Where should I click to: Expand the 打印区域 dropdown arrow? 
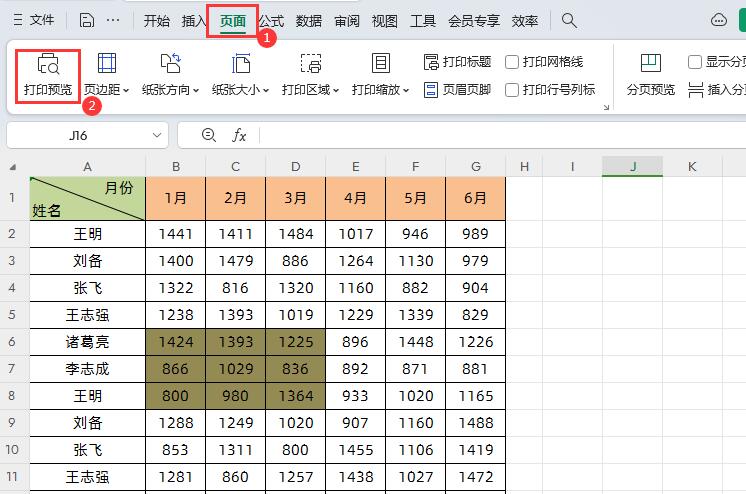click(336, 90)
